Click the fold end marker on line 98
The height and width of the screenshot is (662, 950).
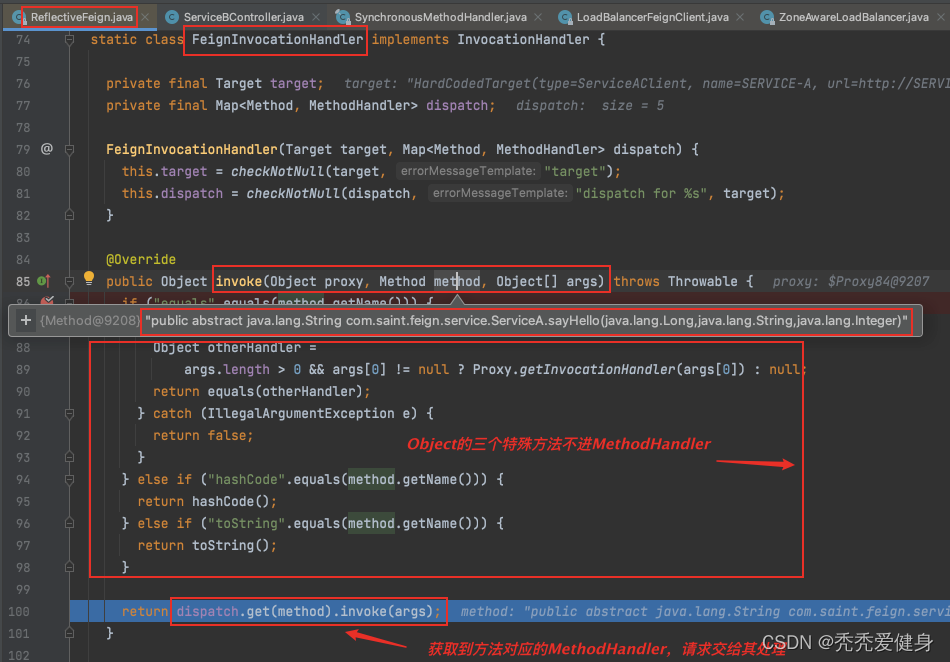(x=70, y=568)
